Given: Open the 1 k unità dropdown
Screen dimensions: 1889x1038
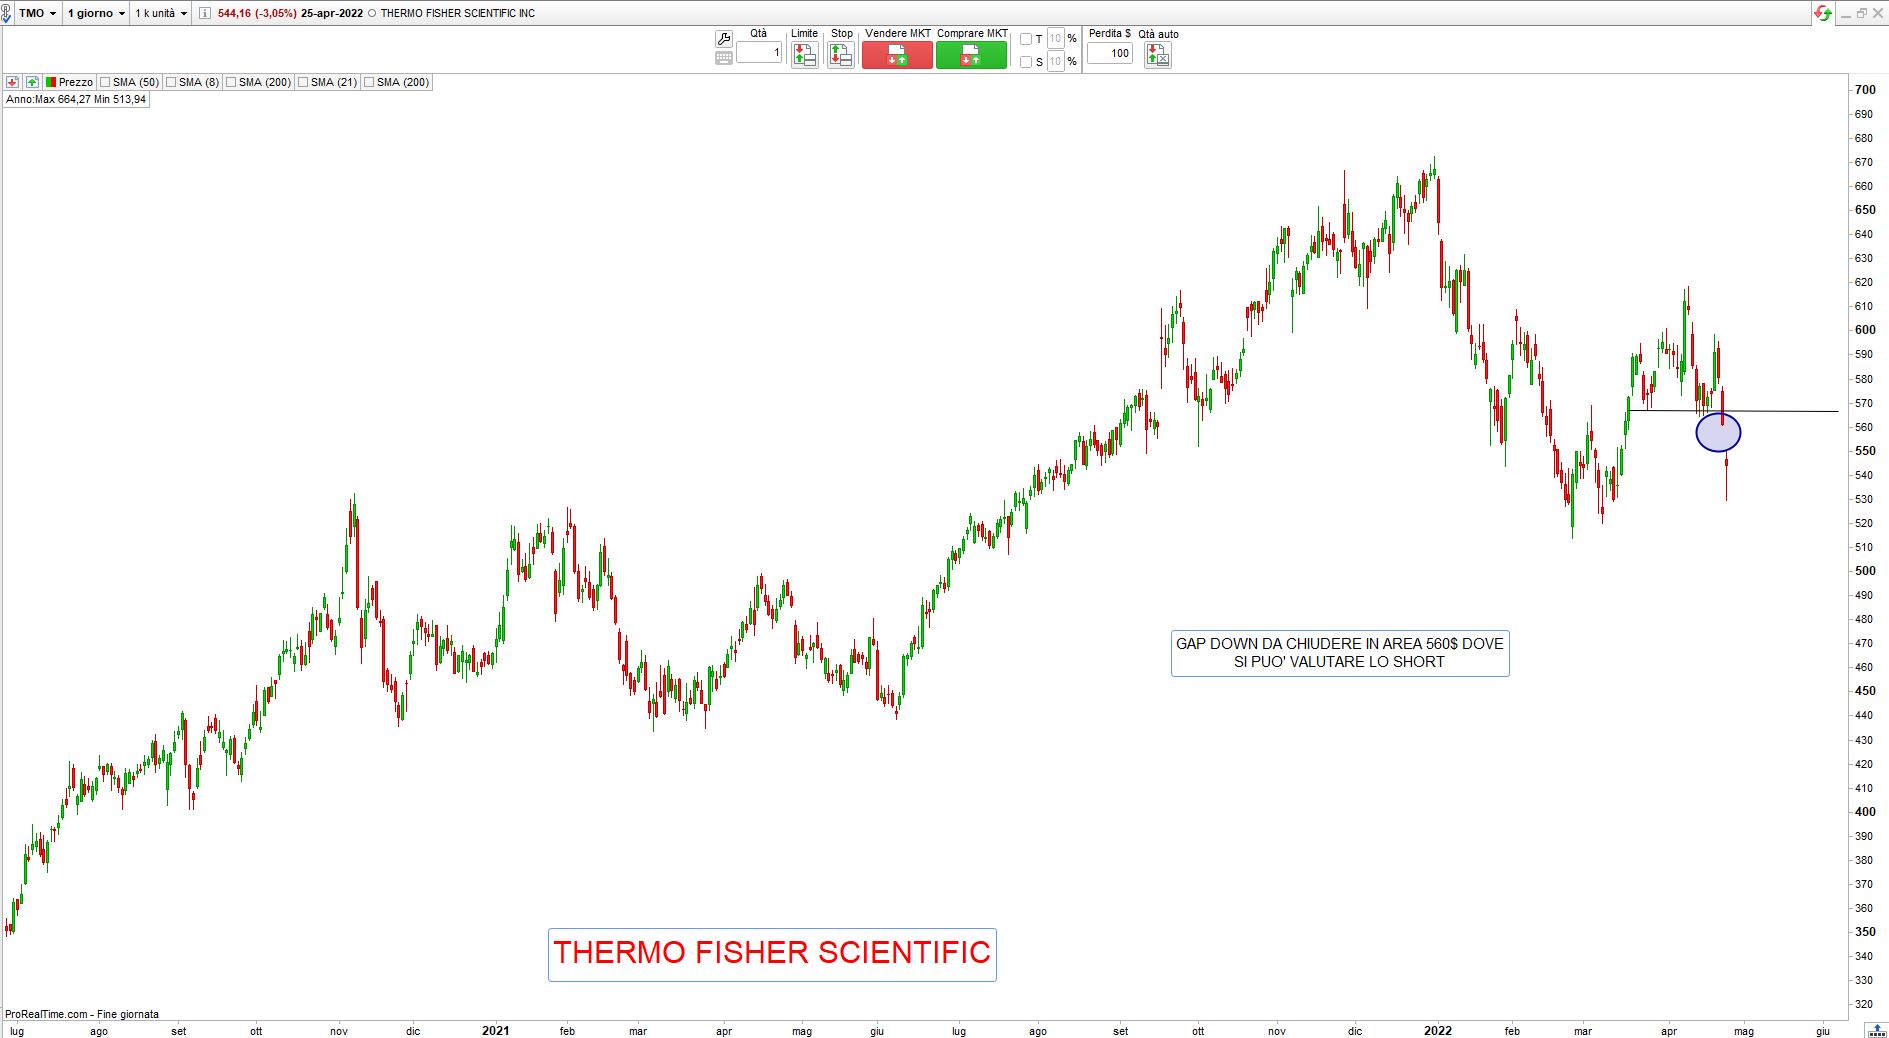Looking at the screenshot, I should coord(161,13).
